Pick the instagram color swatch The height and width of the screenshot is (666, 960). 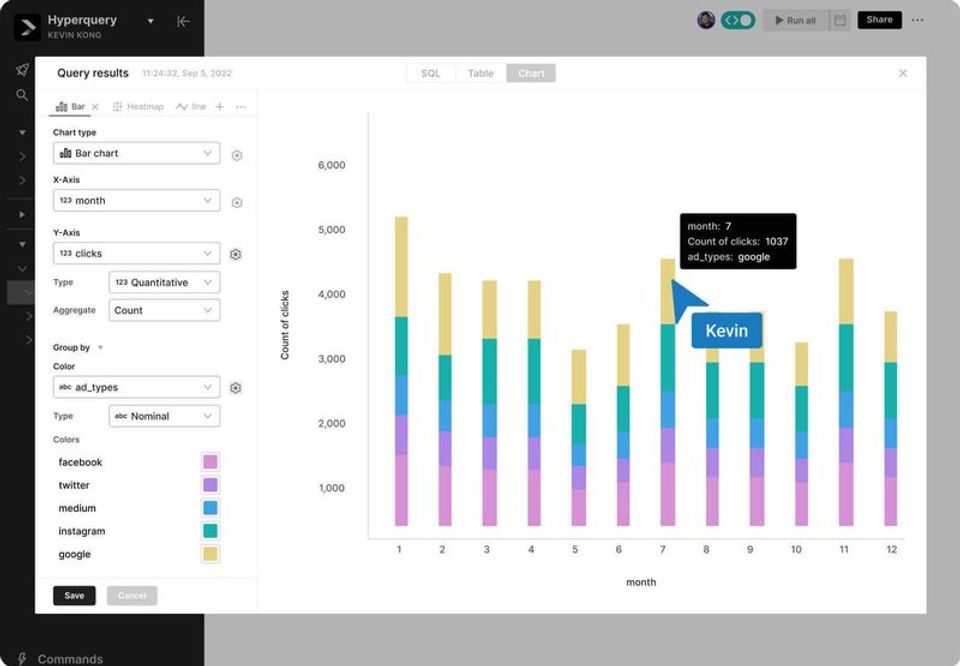point(210,531)
